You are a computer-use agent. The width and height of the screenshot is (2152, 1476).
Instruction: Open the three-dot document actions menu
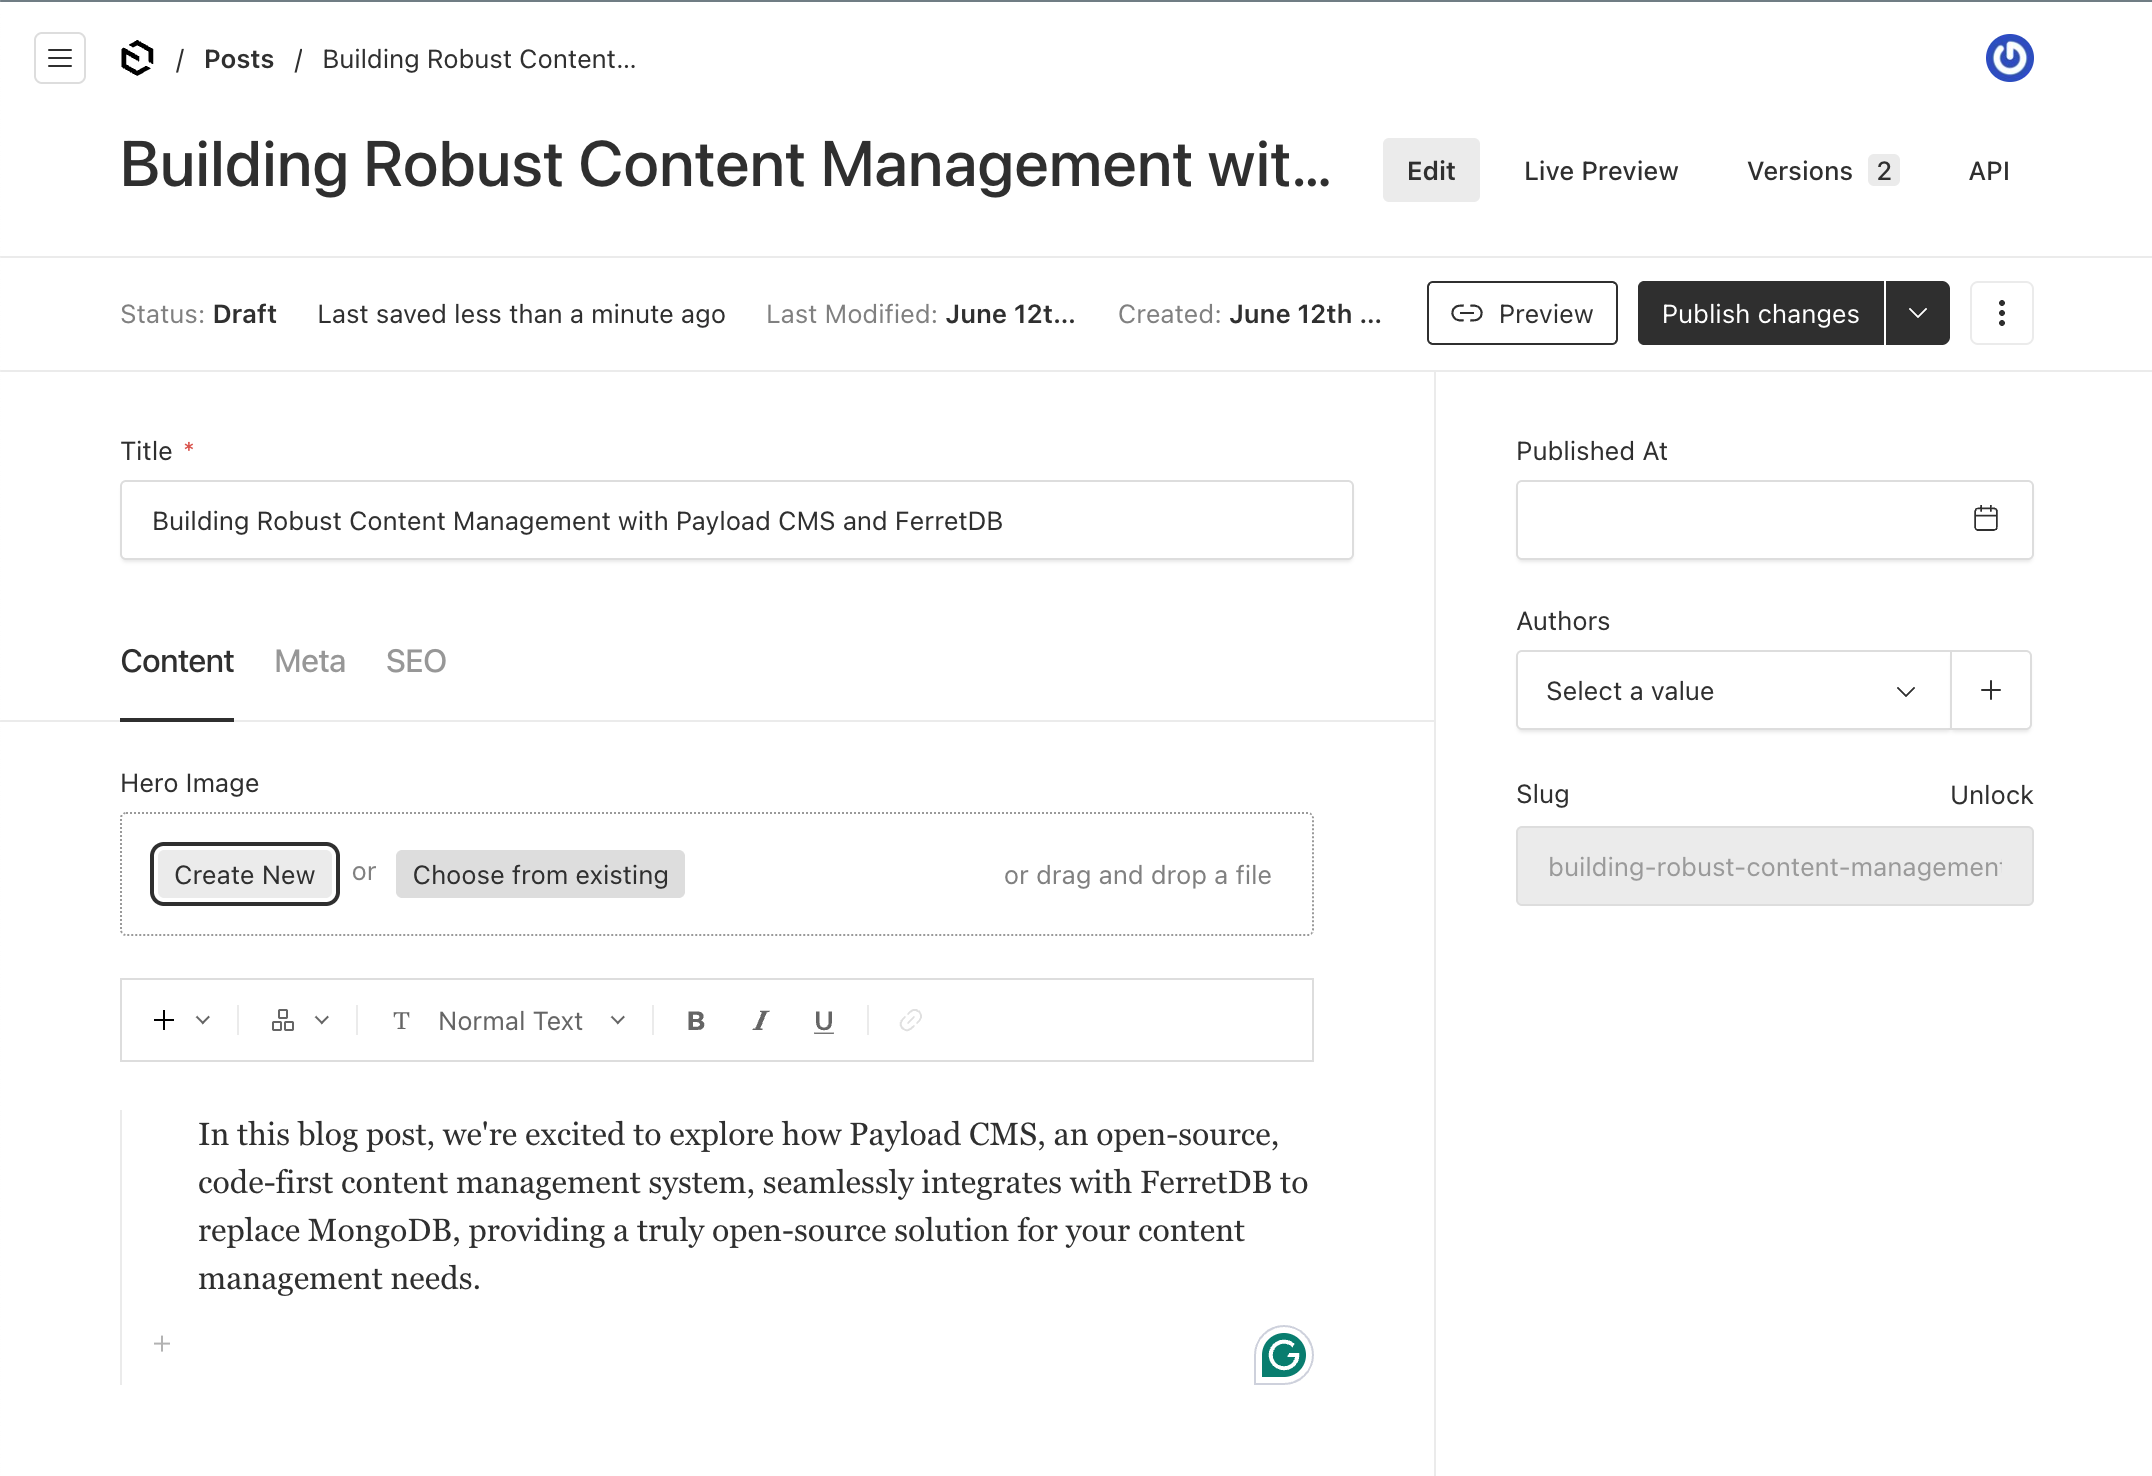(2001, 313)
